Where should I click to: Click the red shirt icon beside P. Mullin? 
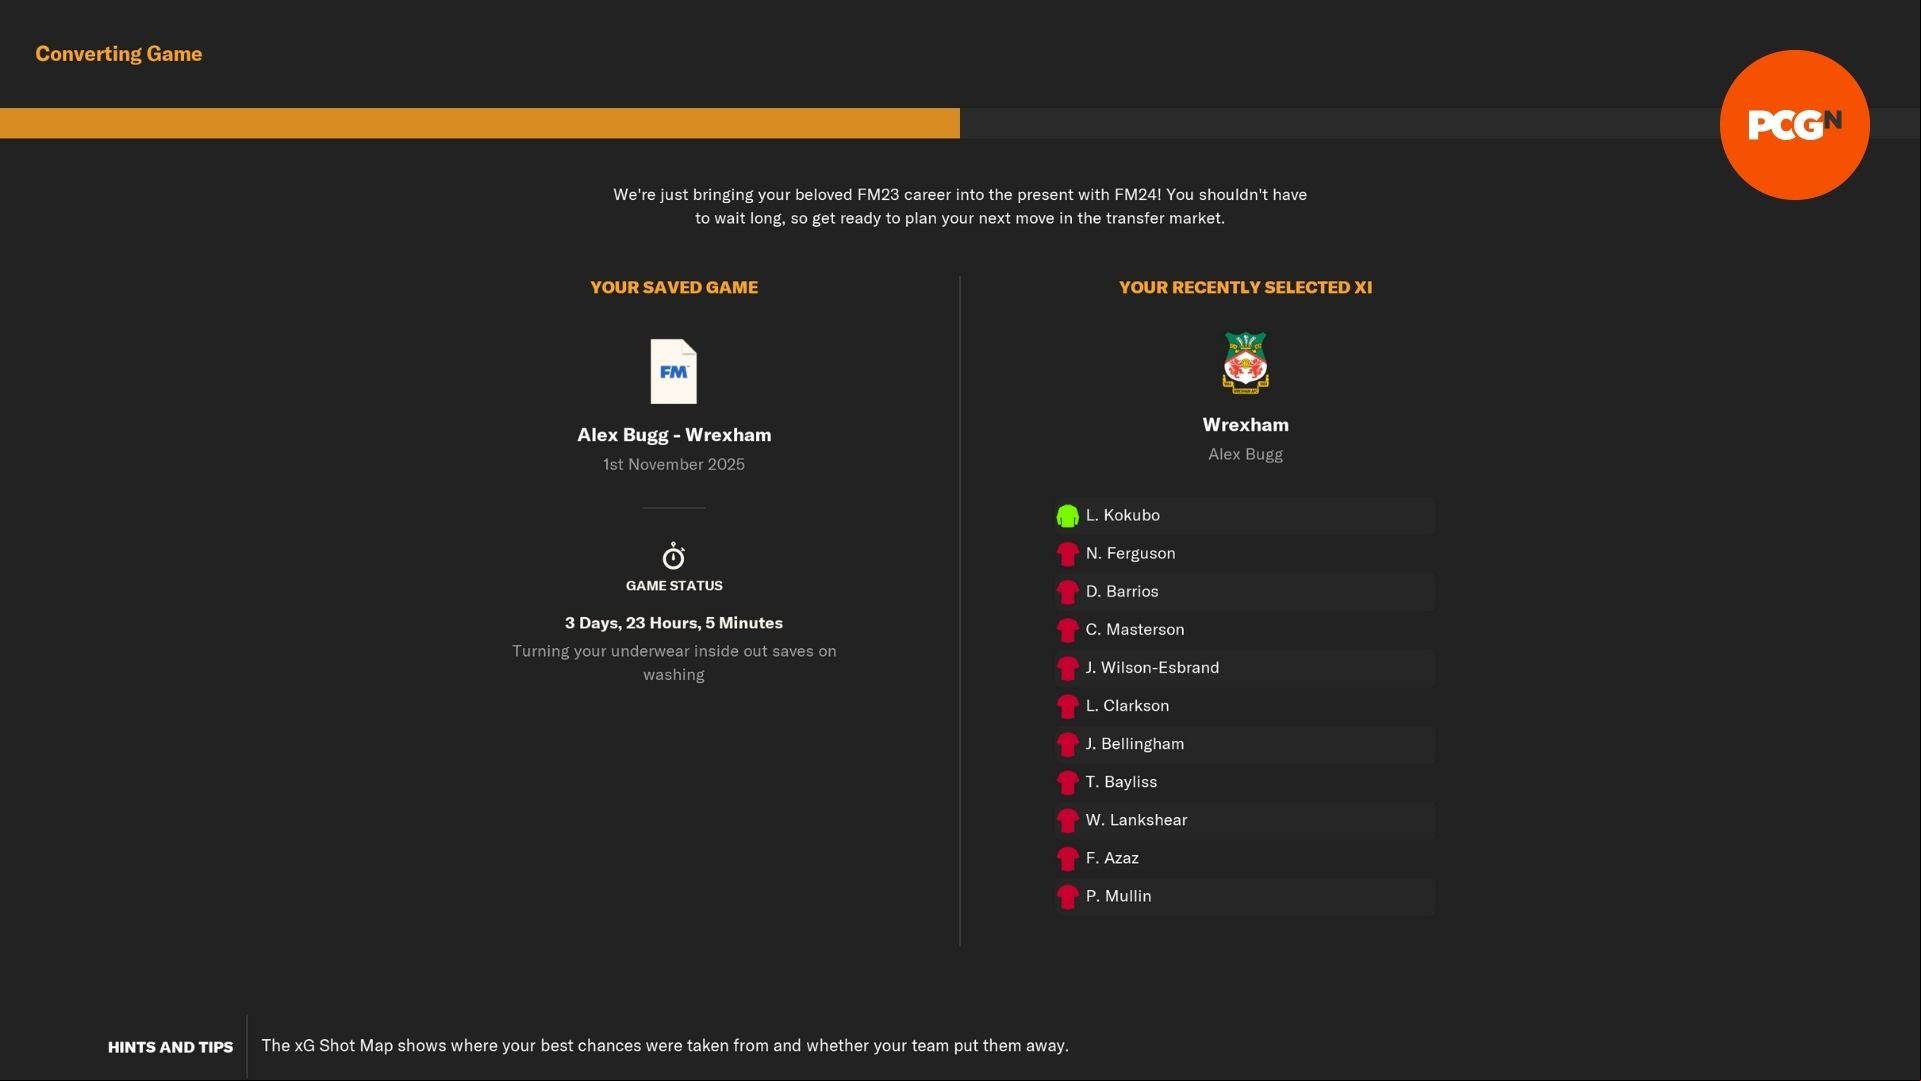pos(1067,896)
